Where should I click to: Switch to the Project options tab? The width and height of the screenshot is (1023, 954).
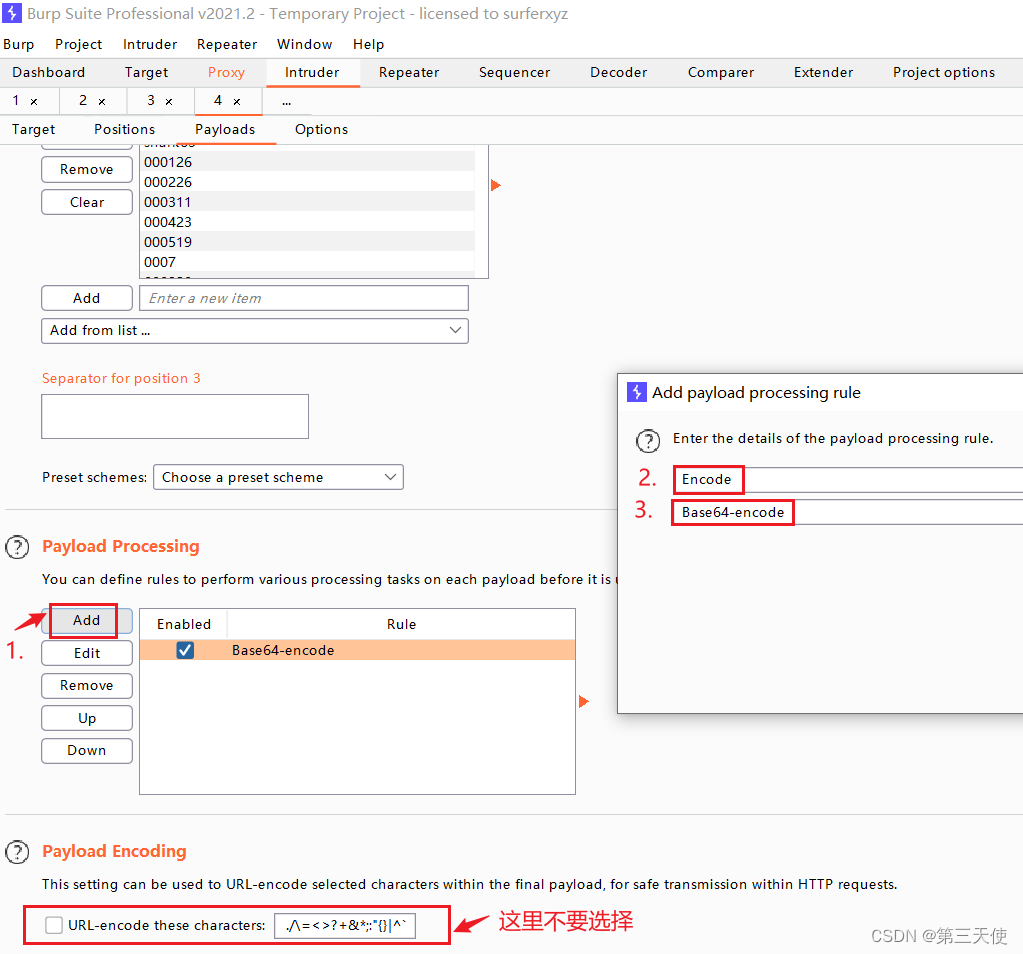[944, 72]
